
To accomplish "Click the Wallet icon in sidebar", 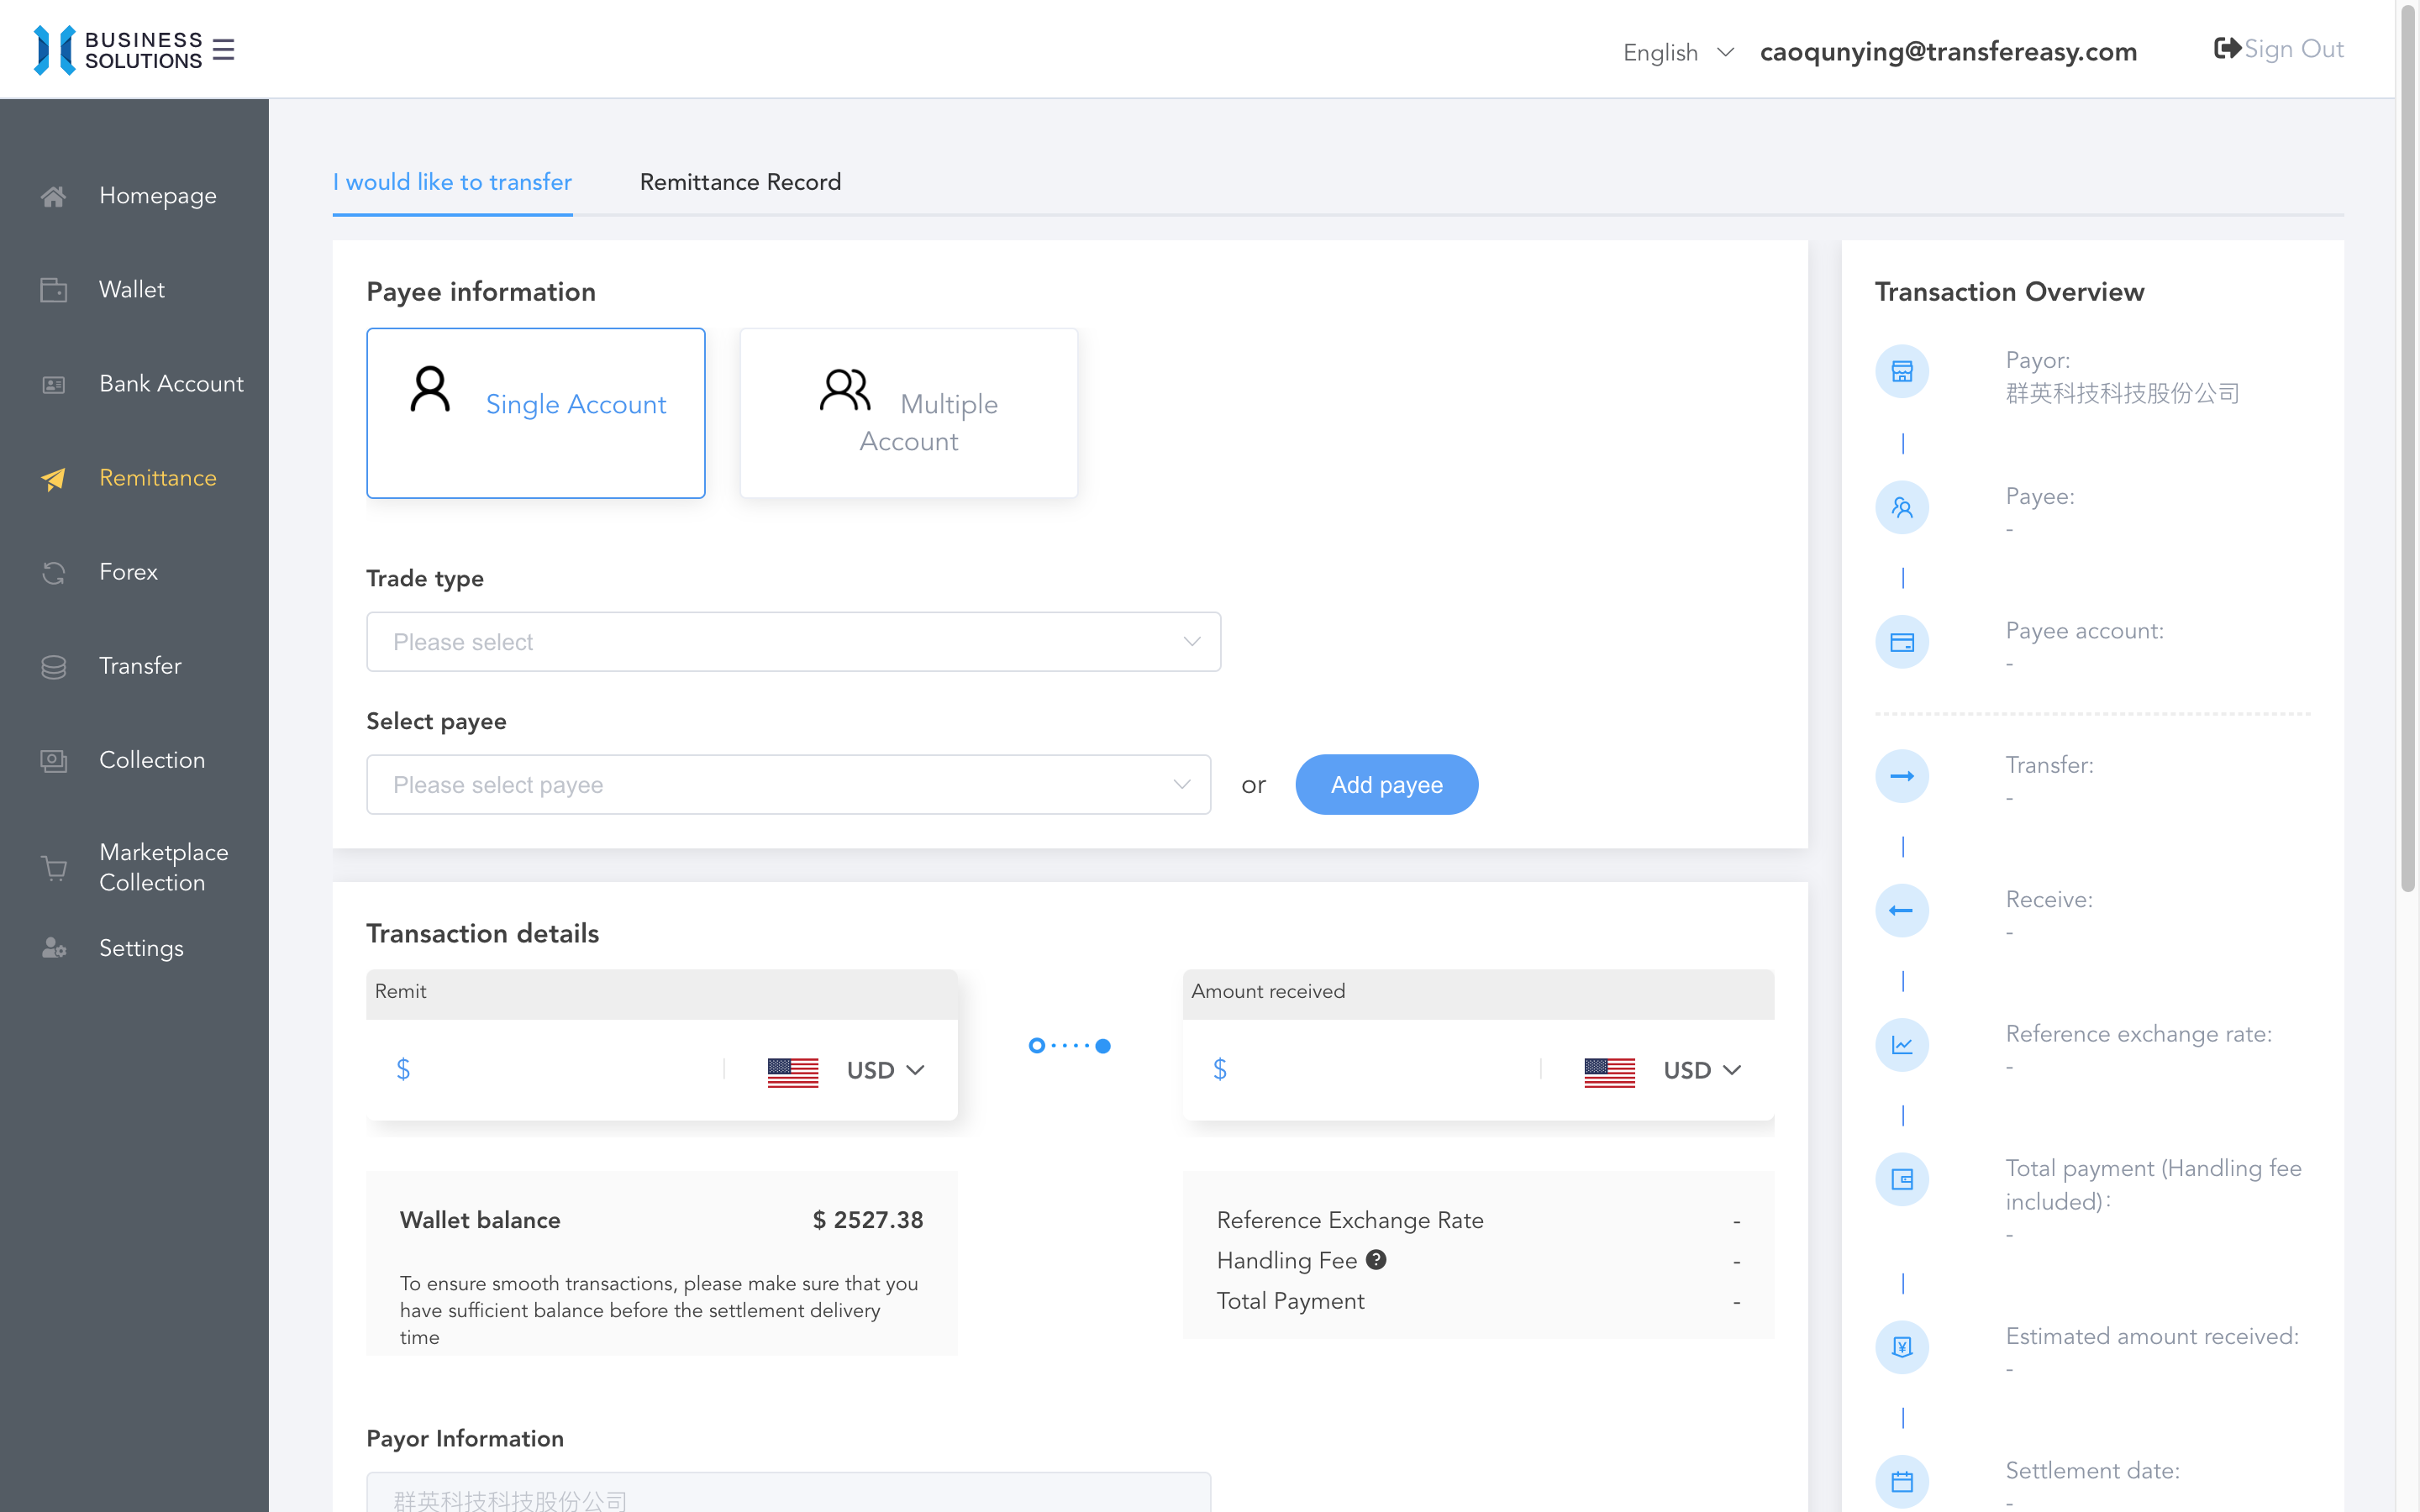I will click(x=54, y=290).
